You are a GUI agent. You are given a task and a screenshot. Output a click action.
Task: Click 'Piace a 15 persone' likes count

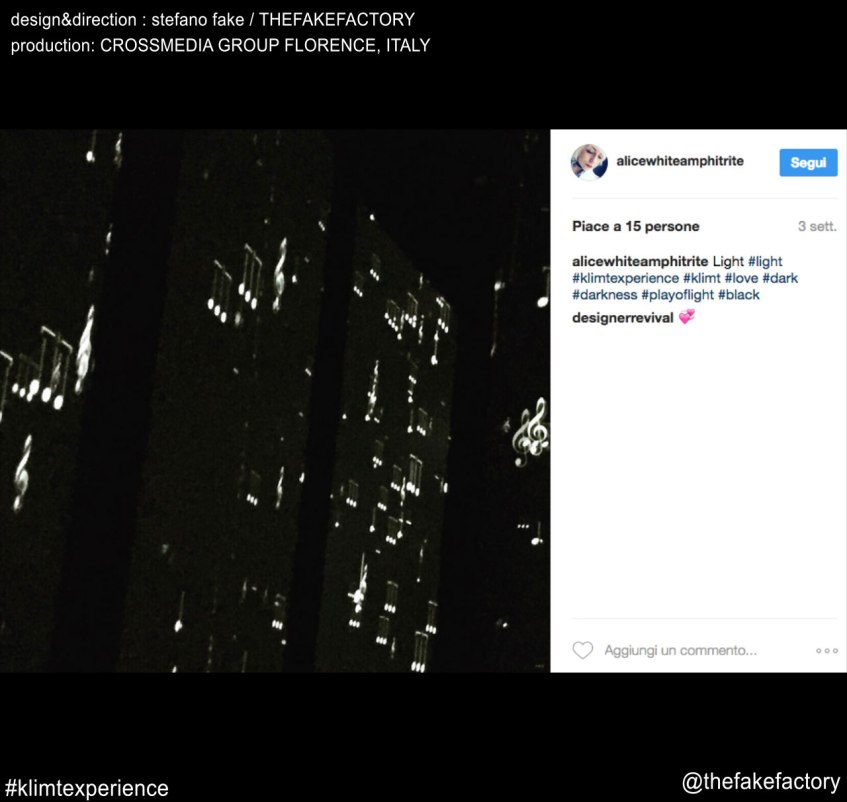pyautogui.click(x=635, y=226)
